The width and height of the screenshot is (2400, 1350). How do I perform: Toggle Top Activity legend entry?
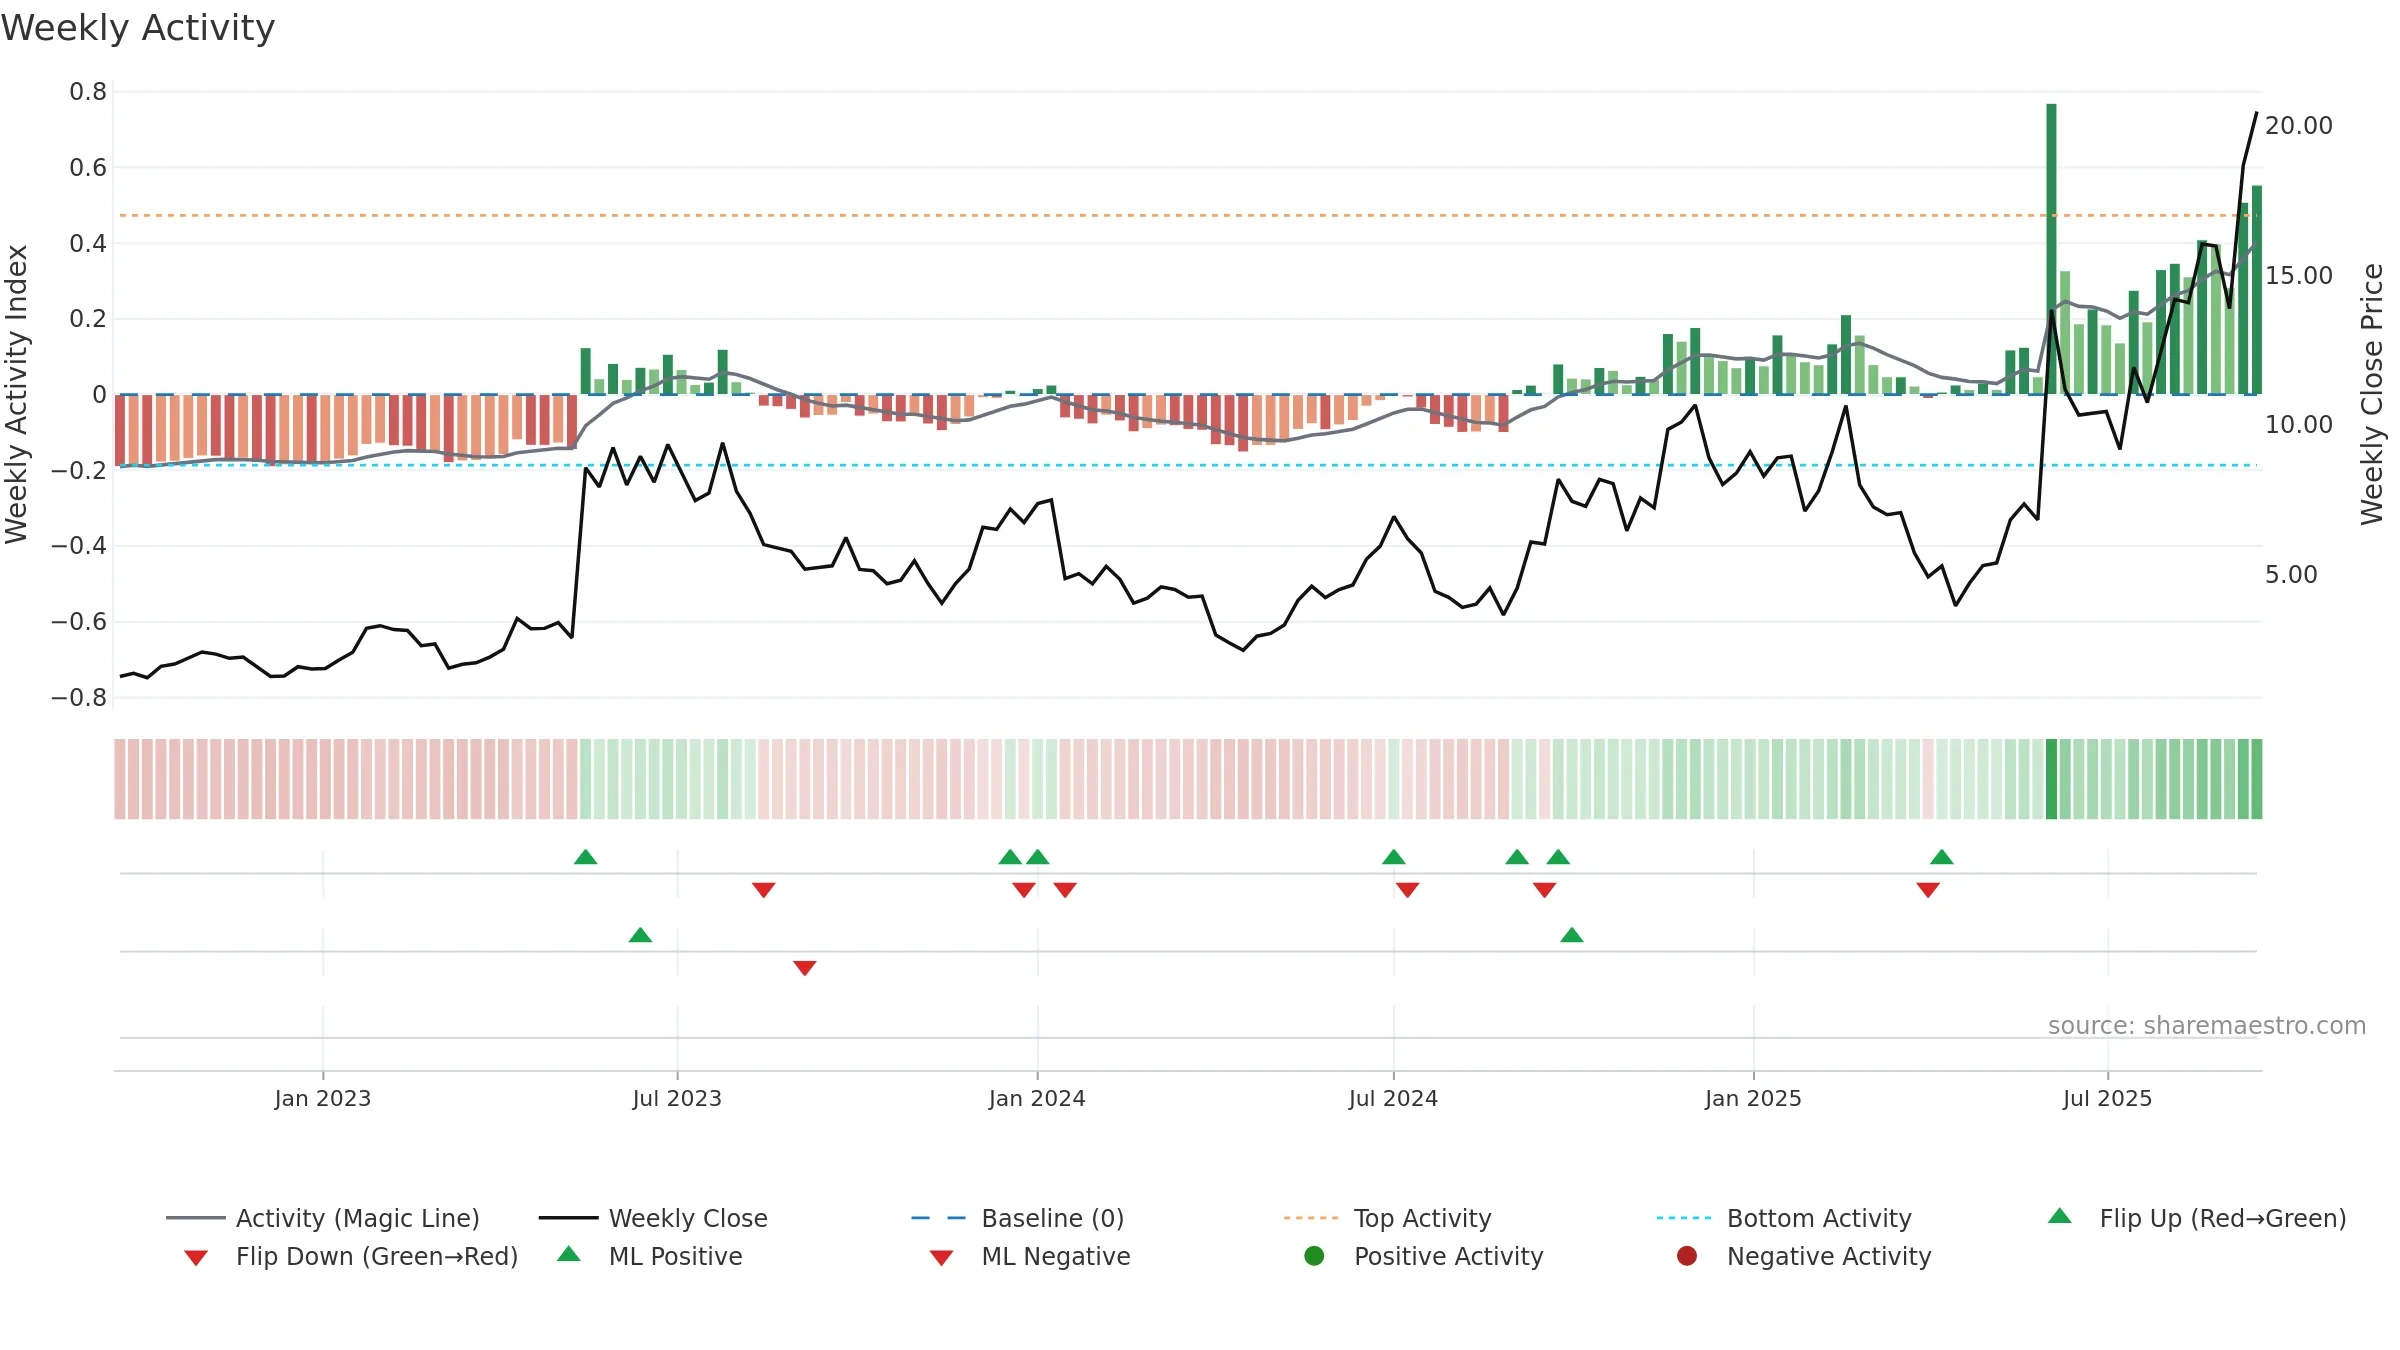pyautogui.click(x=1388, y=1218)
